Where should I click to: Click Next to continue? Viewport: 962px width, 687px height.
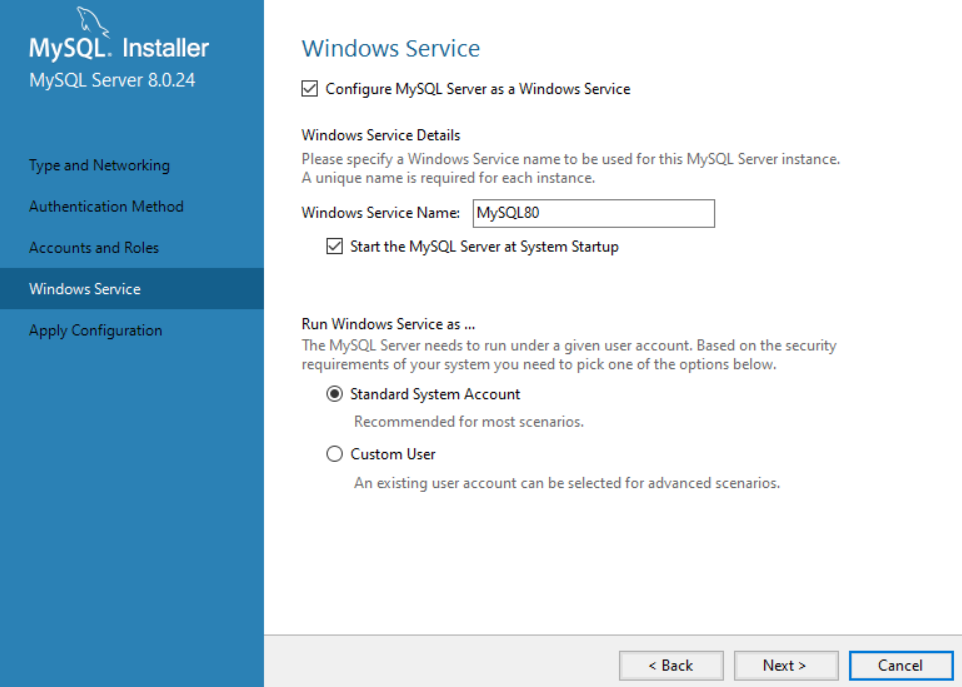(x=786, y=666)
